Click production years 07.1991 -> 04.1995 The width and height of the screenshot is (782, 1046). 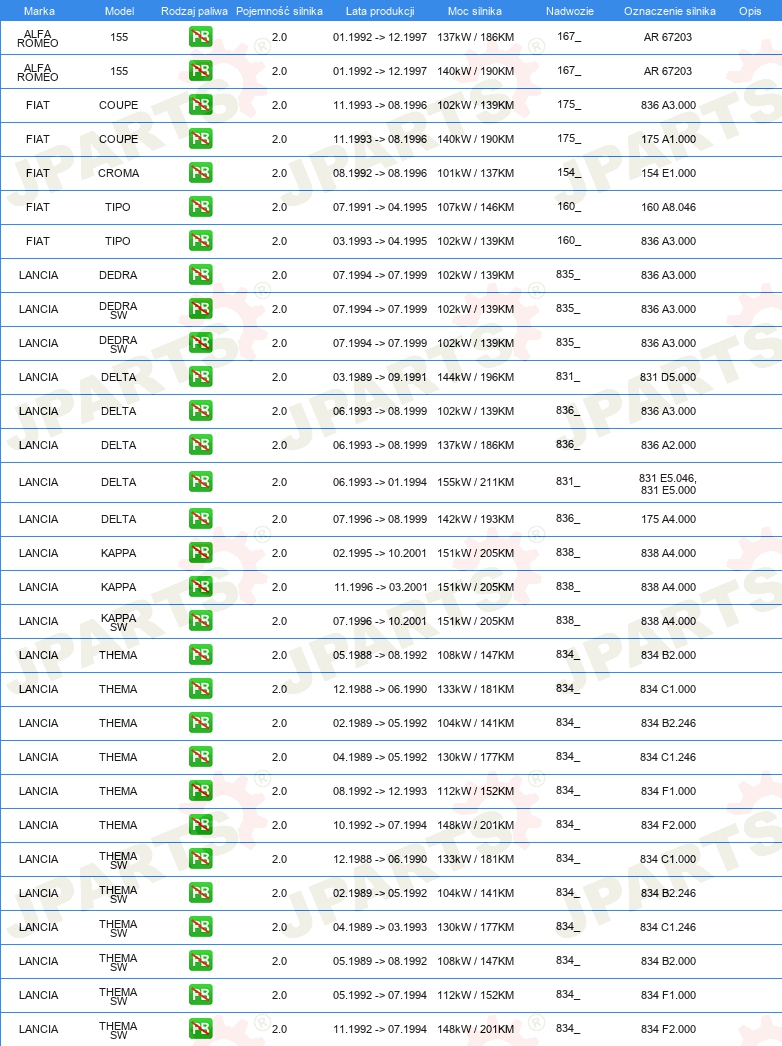pyautogui.click(x=380, y=207)
